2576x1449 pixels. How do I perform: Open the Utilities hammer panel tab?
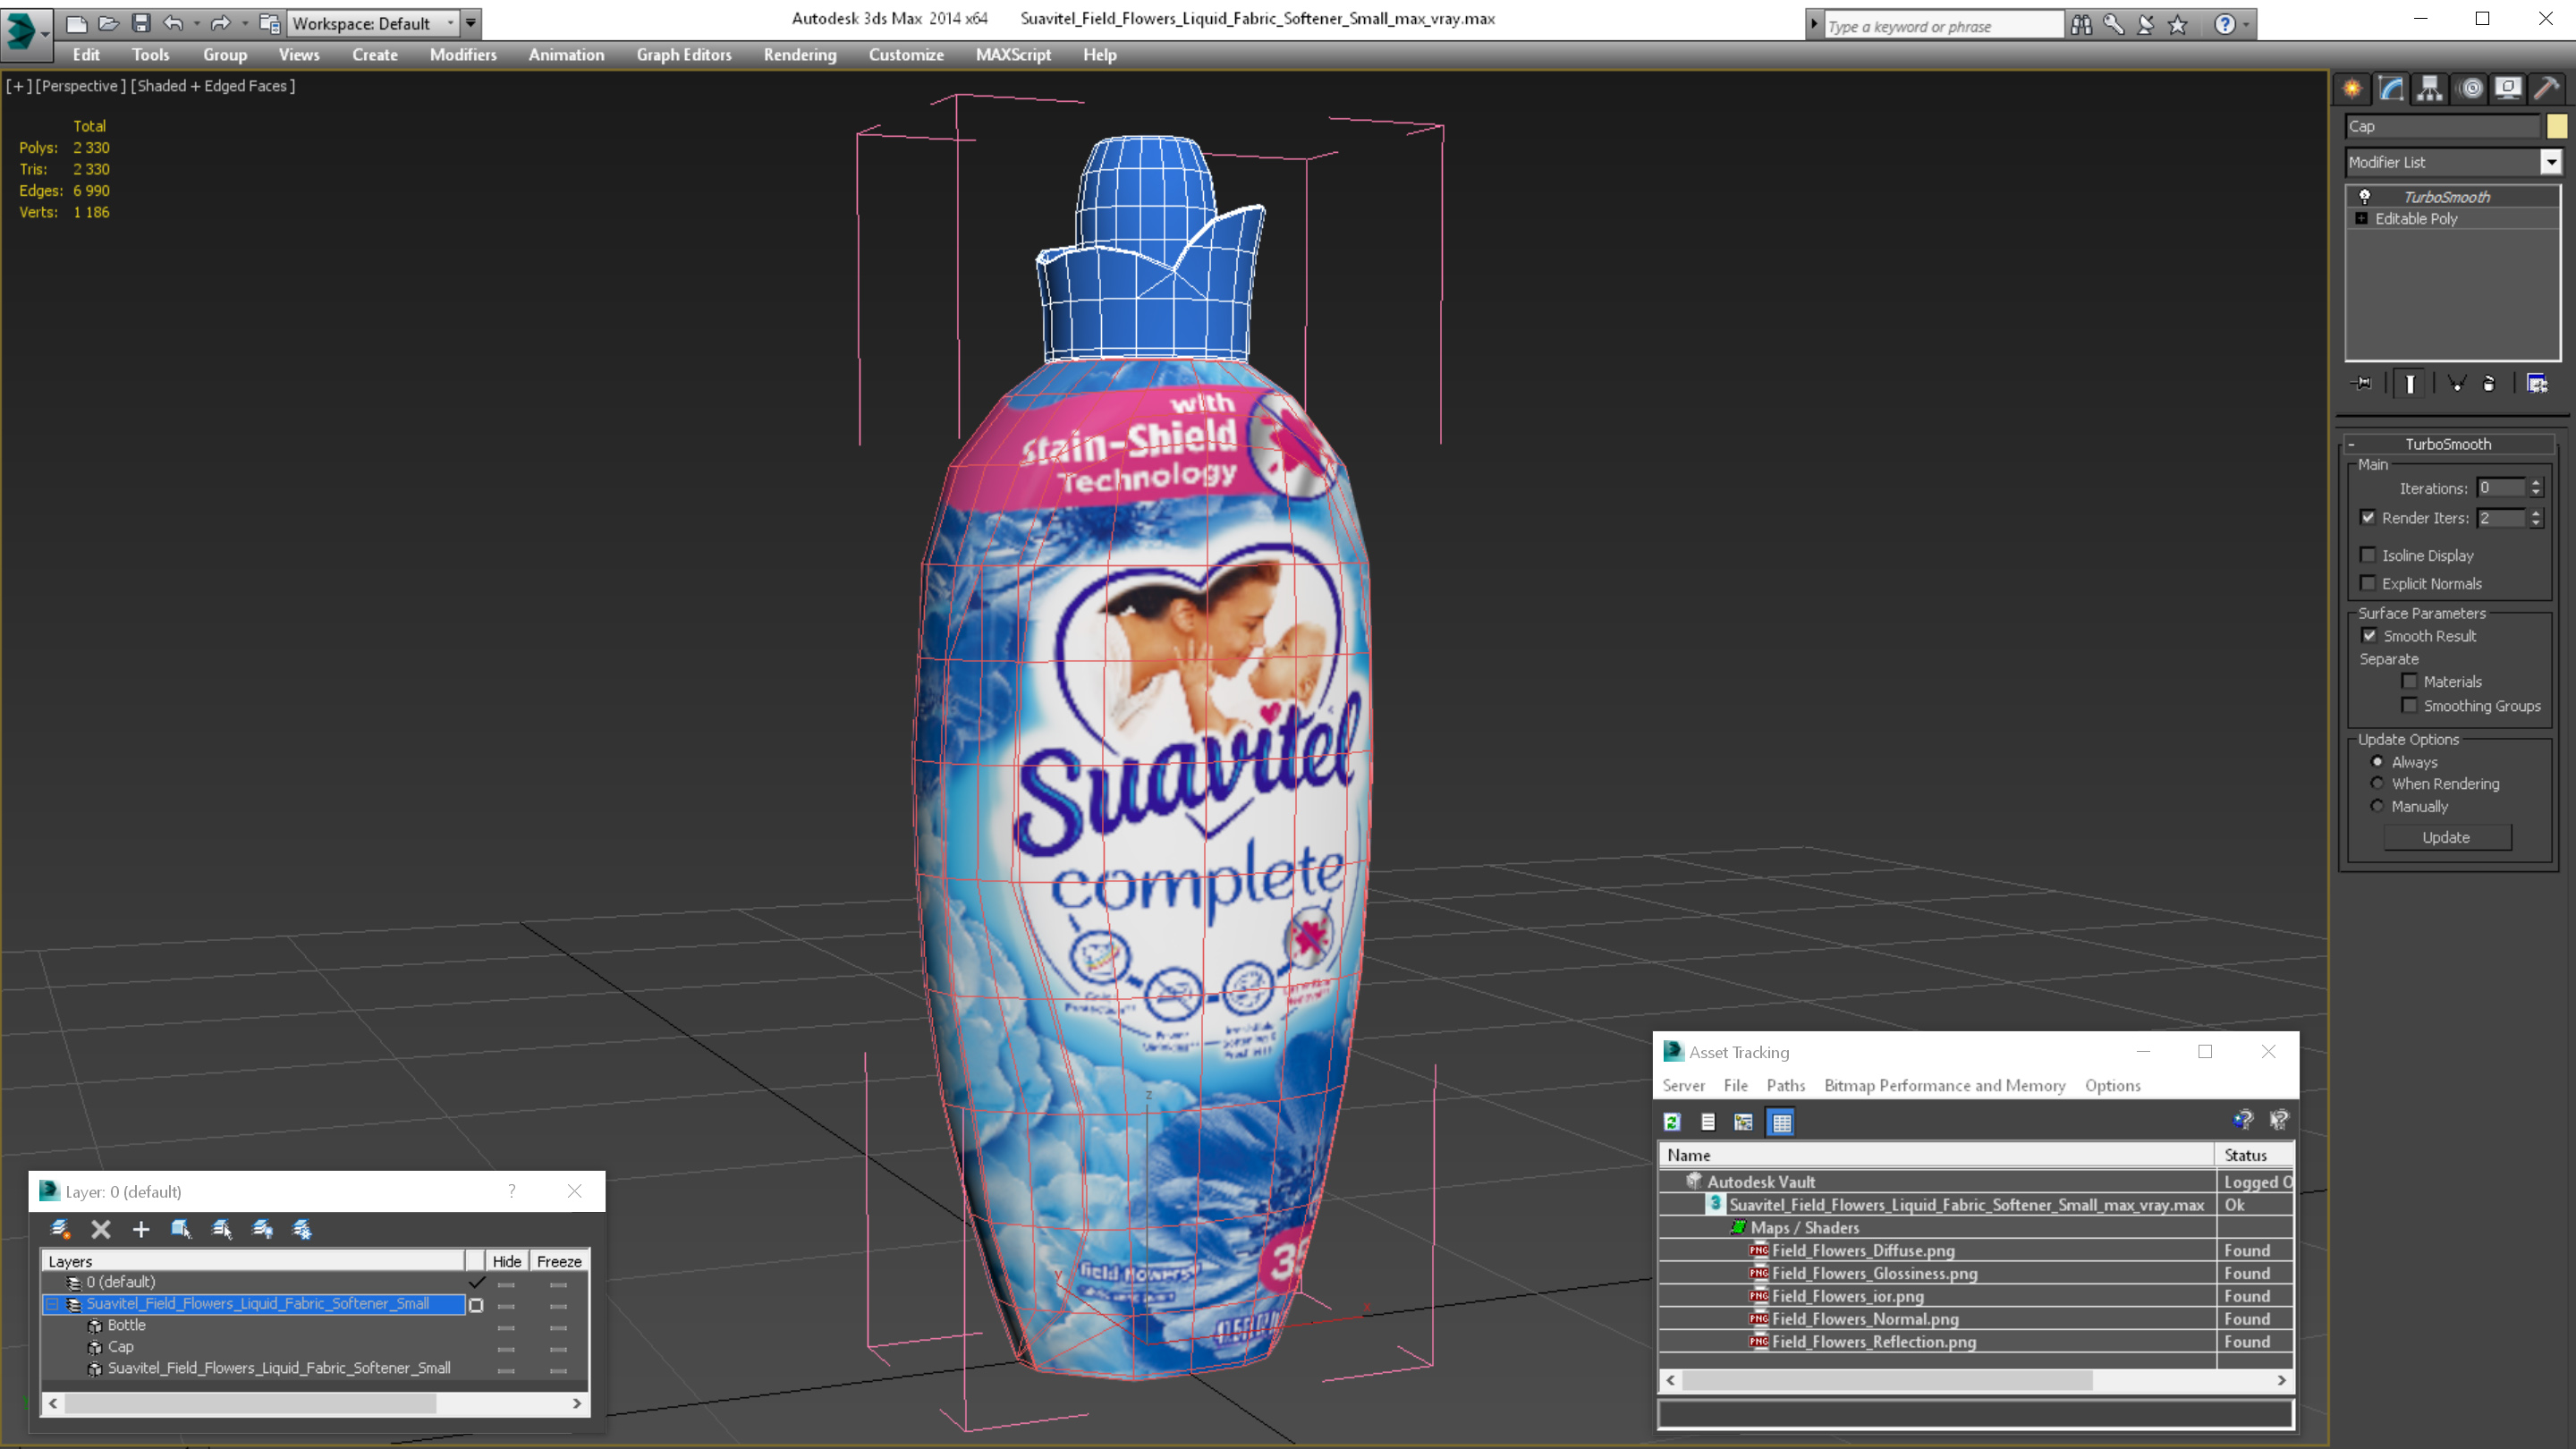tap(2547, 89)
